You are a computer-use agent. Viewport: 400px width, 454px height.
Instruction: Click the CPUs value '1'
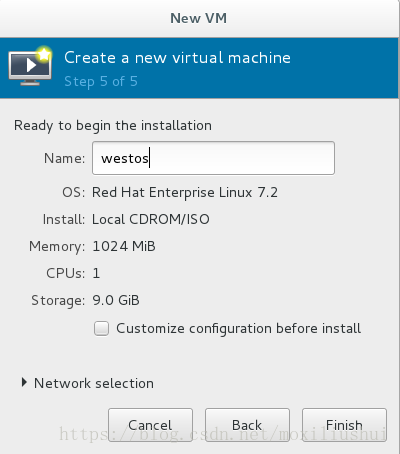[96, 273]
